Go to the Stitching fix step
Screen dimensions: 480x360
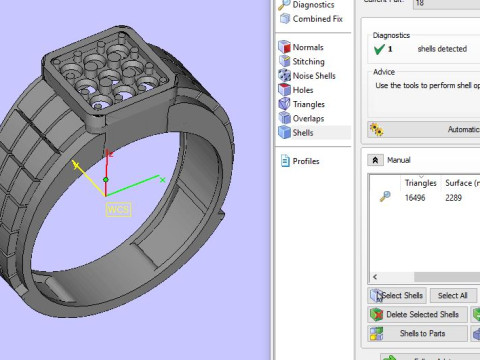308,61
